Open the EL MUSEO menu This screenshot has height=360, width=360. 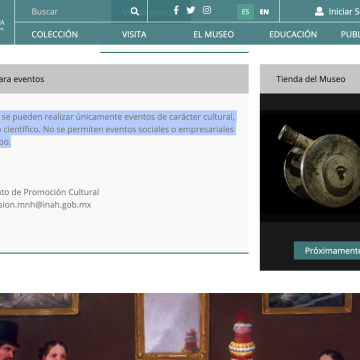pos(214,34)
